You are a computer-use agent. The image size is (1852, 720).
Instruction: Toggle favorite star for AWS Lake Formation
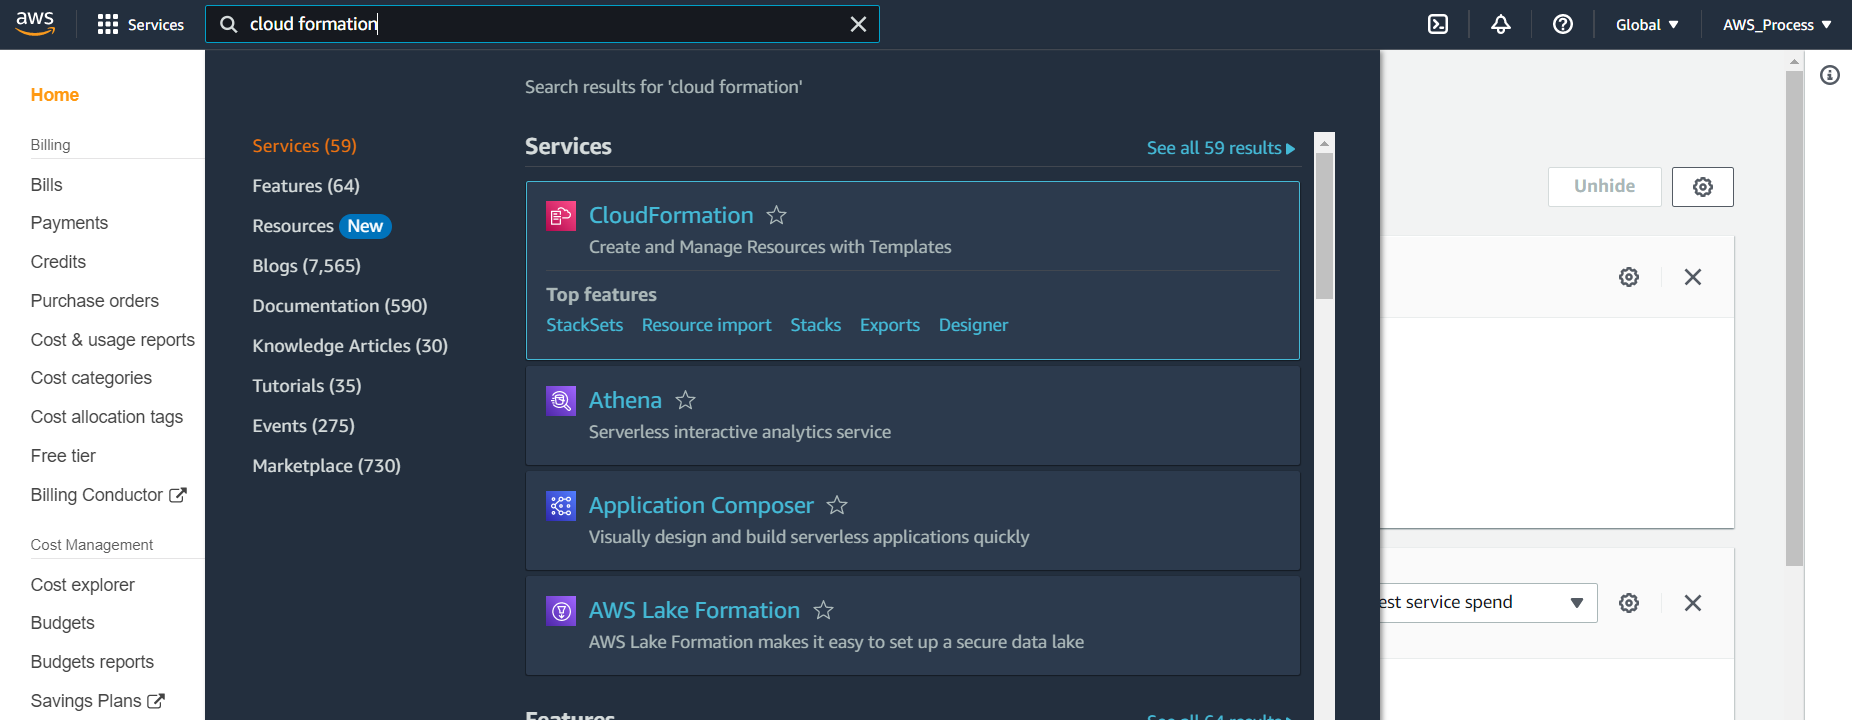click(823, 610)
